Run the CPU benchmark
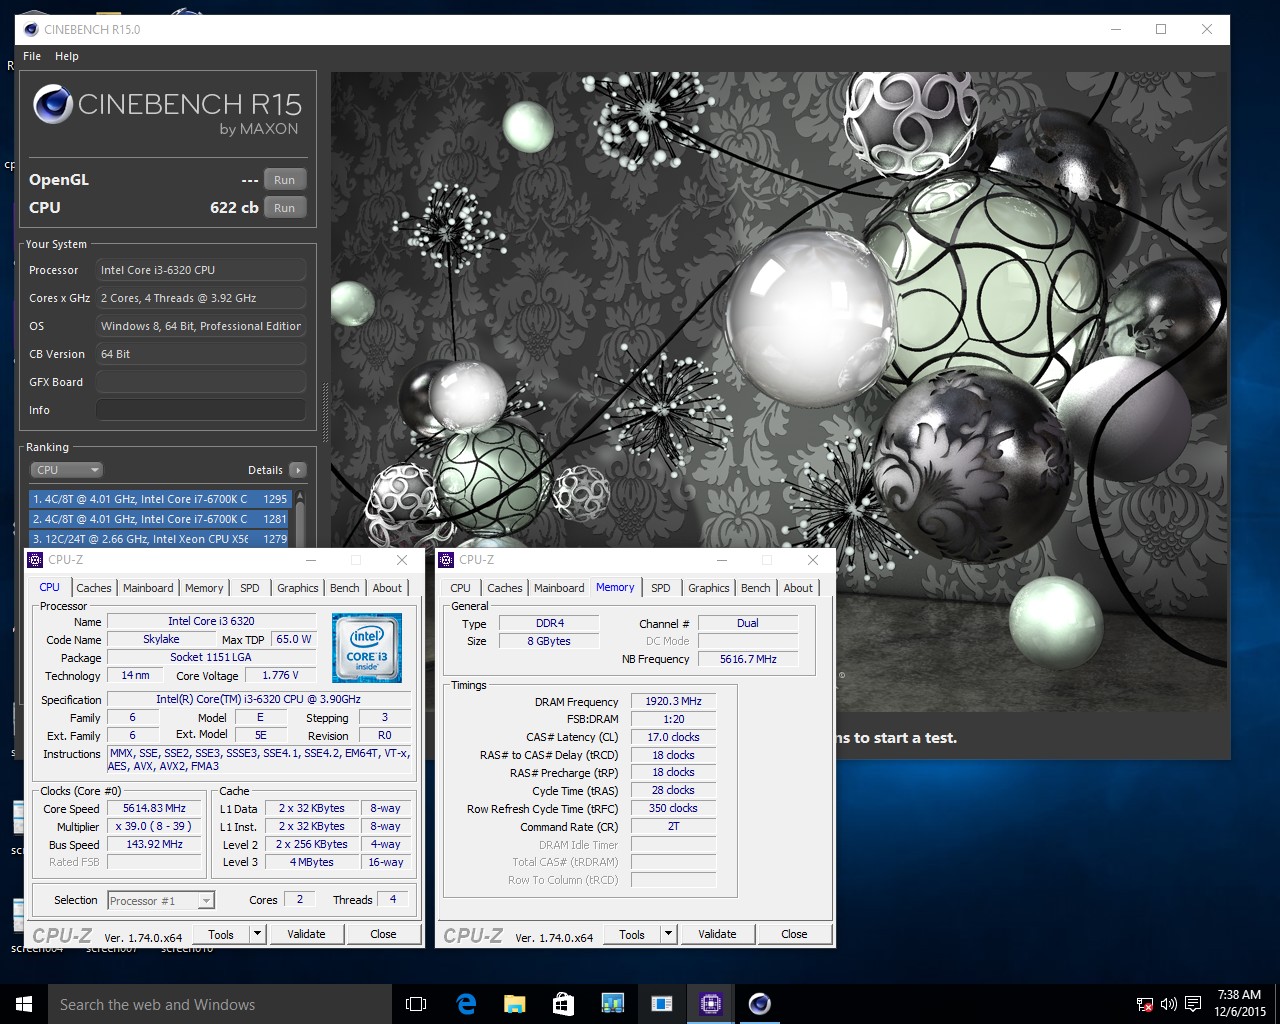1280x1024 pixels. point(285,208)
